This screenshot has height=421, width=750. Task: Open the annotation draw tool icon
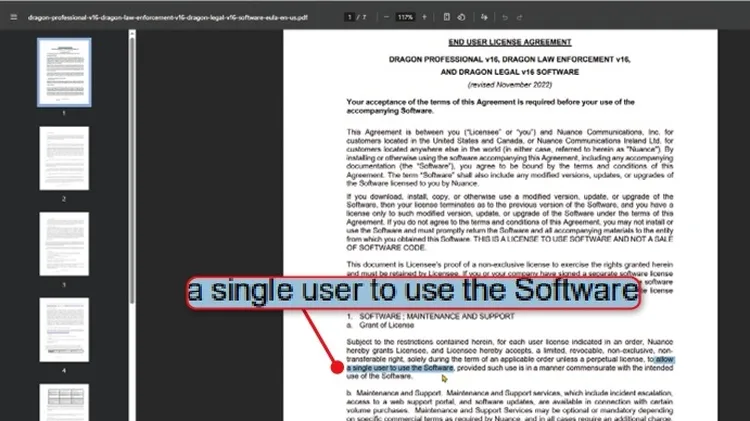coord(485,17)
